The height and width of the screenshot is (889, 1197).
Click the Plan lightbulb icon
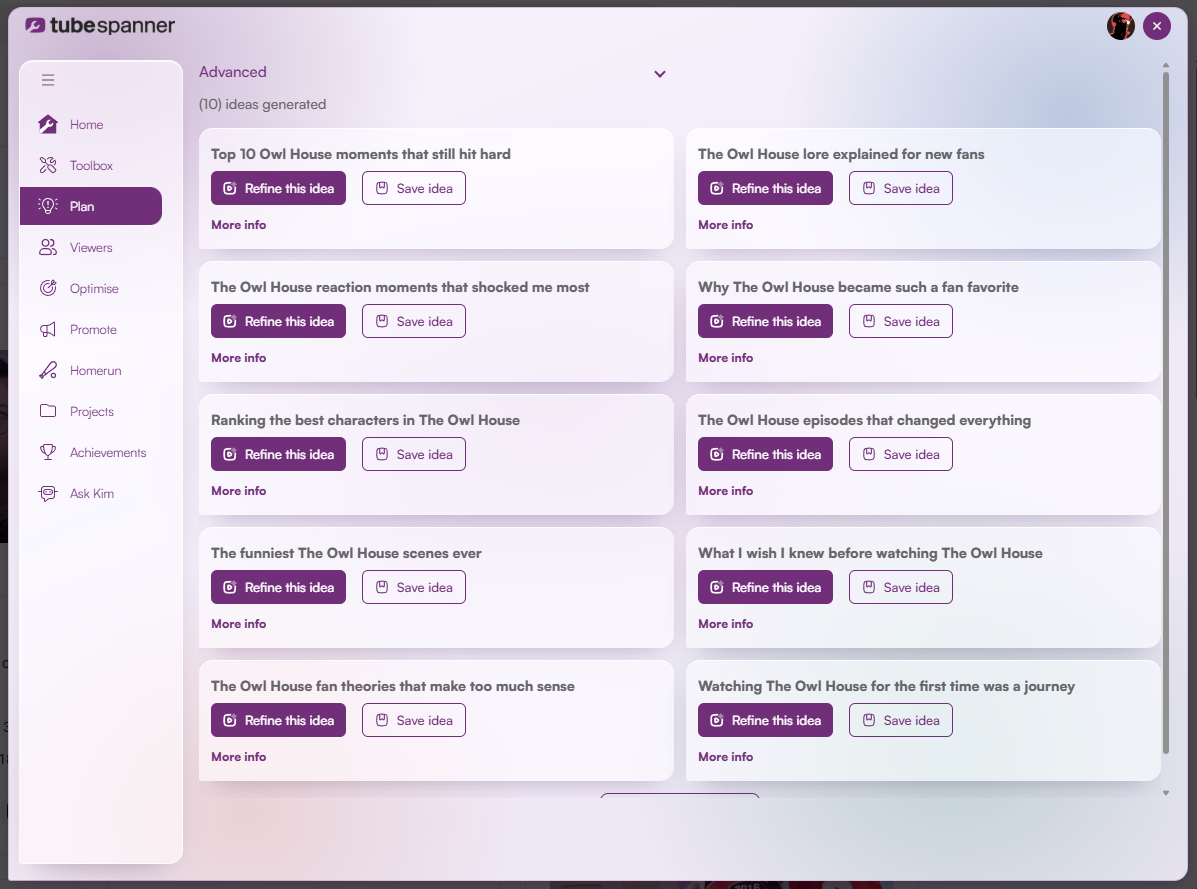click(x=48, y=206)
